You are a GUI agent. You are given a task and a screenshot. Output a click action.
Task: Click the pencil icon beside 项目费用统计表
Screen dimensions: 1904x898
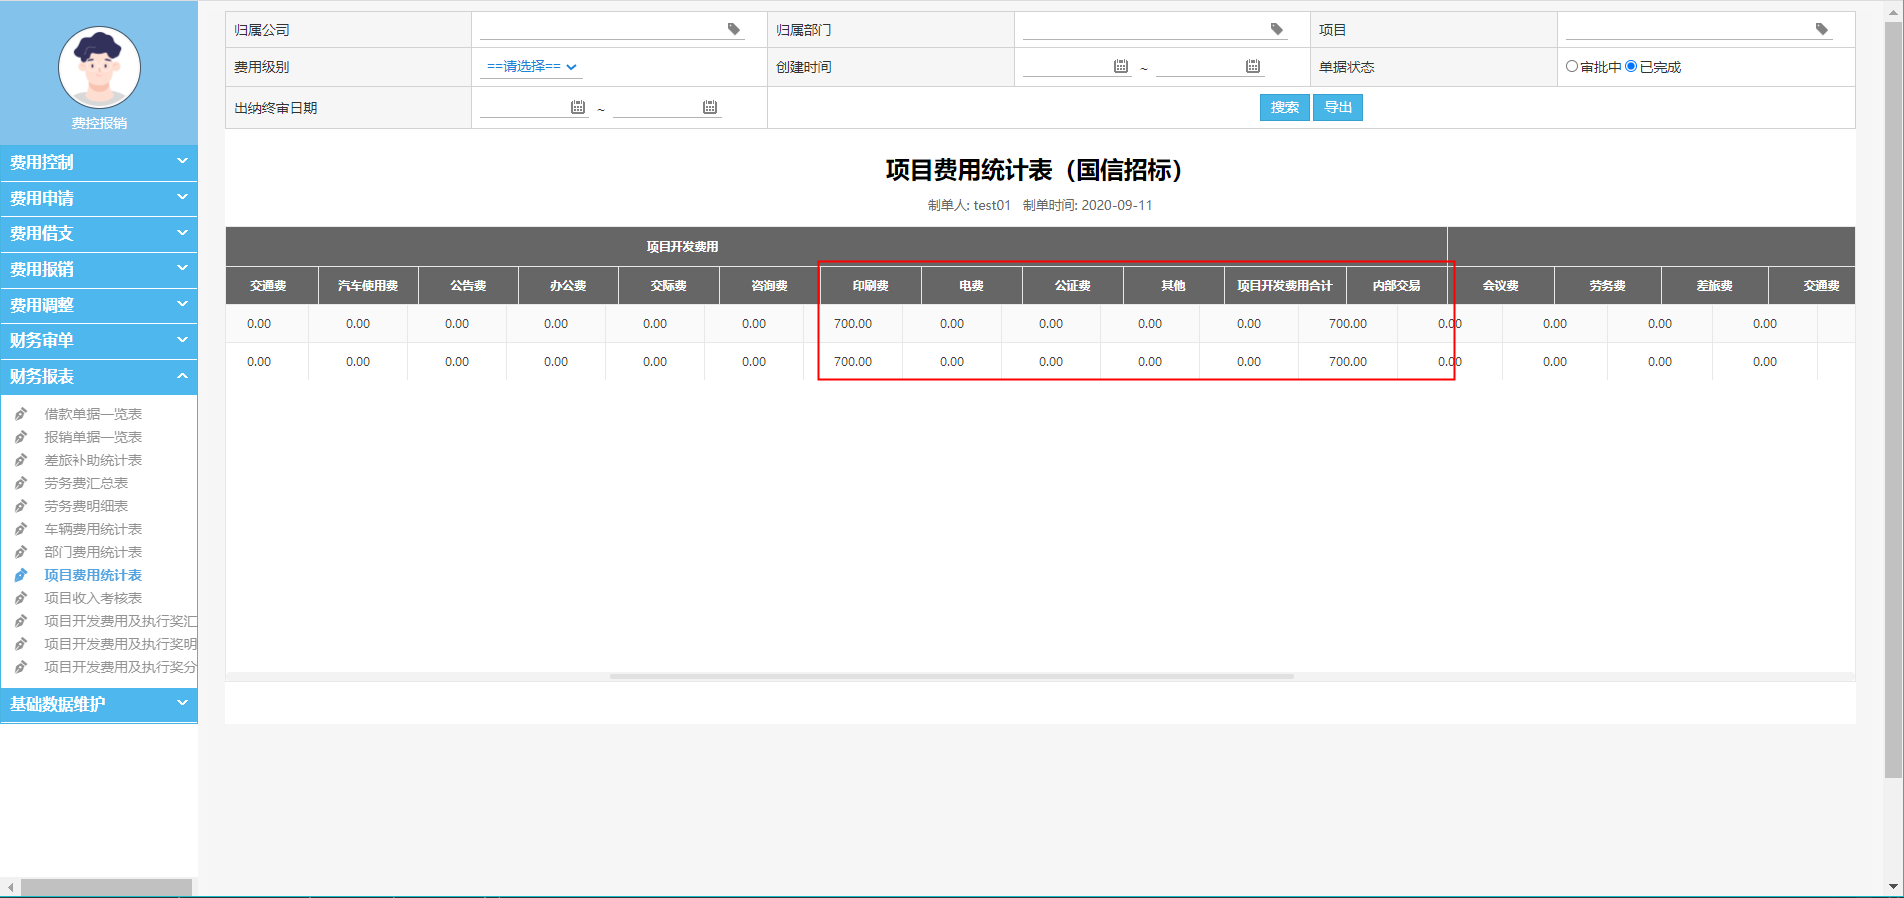[21, 574]
